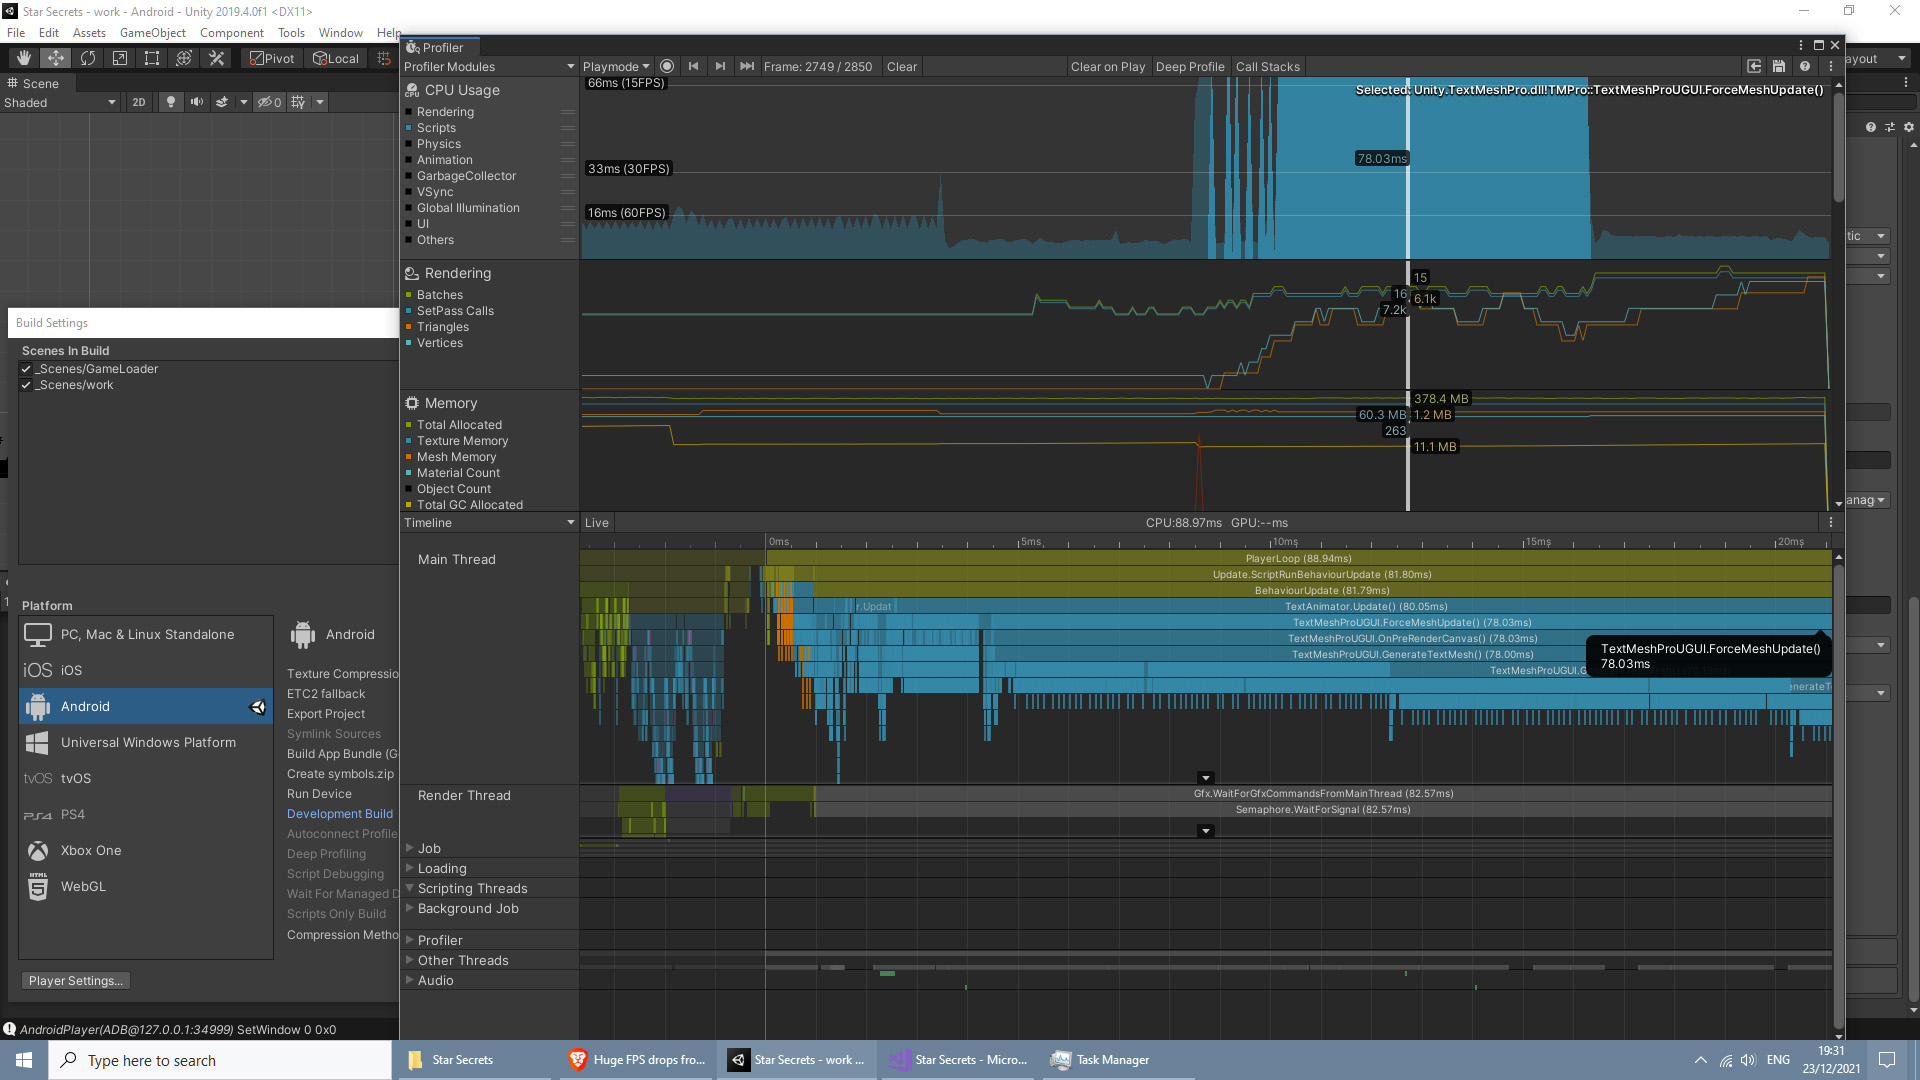Toggle the scene lighting lightbulb icon

tap(170, 101)
